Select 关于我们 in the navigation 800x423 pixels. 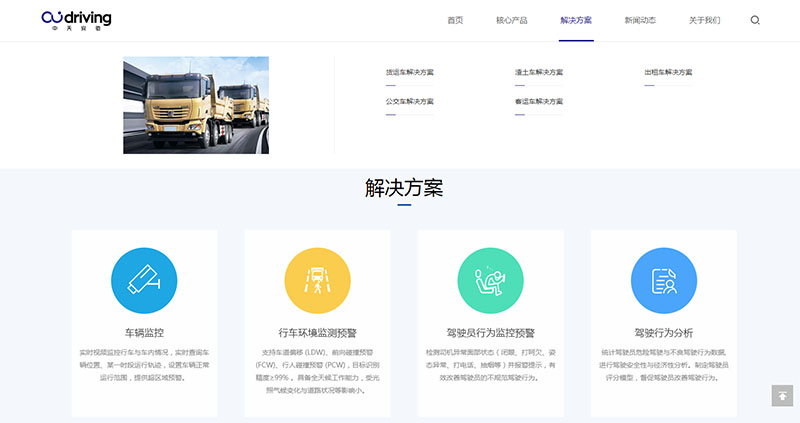tap(704, 20)
